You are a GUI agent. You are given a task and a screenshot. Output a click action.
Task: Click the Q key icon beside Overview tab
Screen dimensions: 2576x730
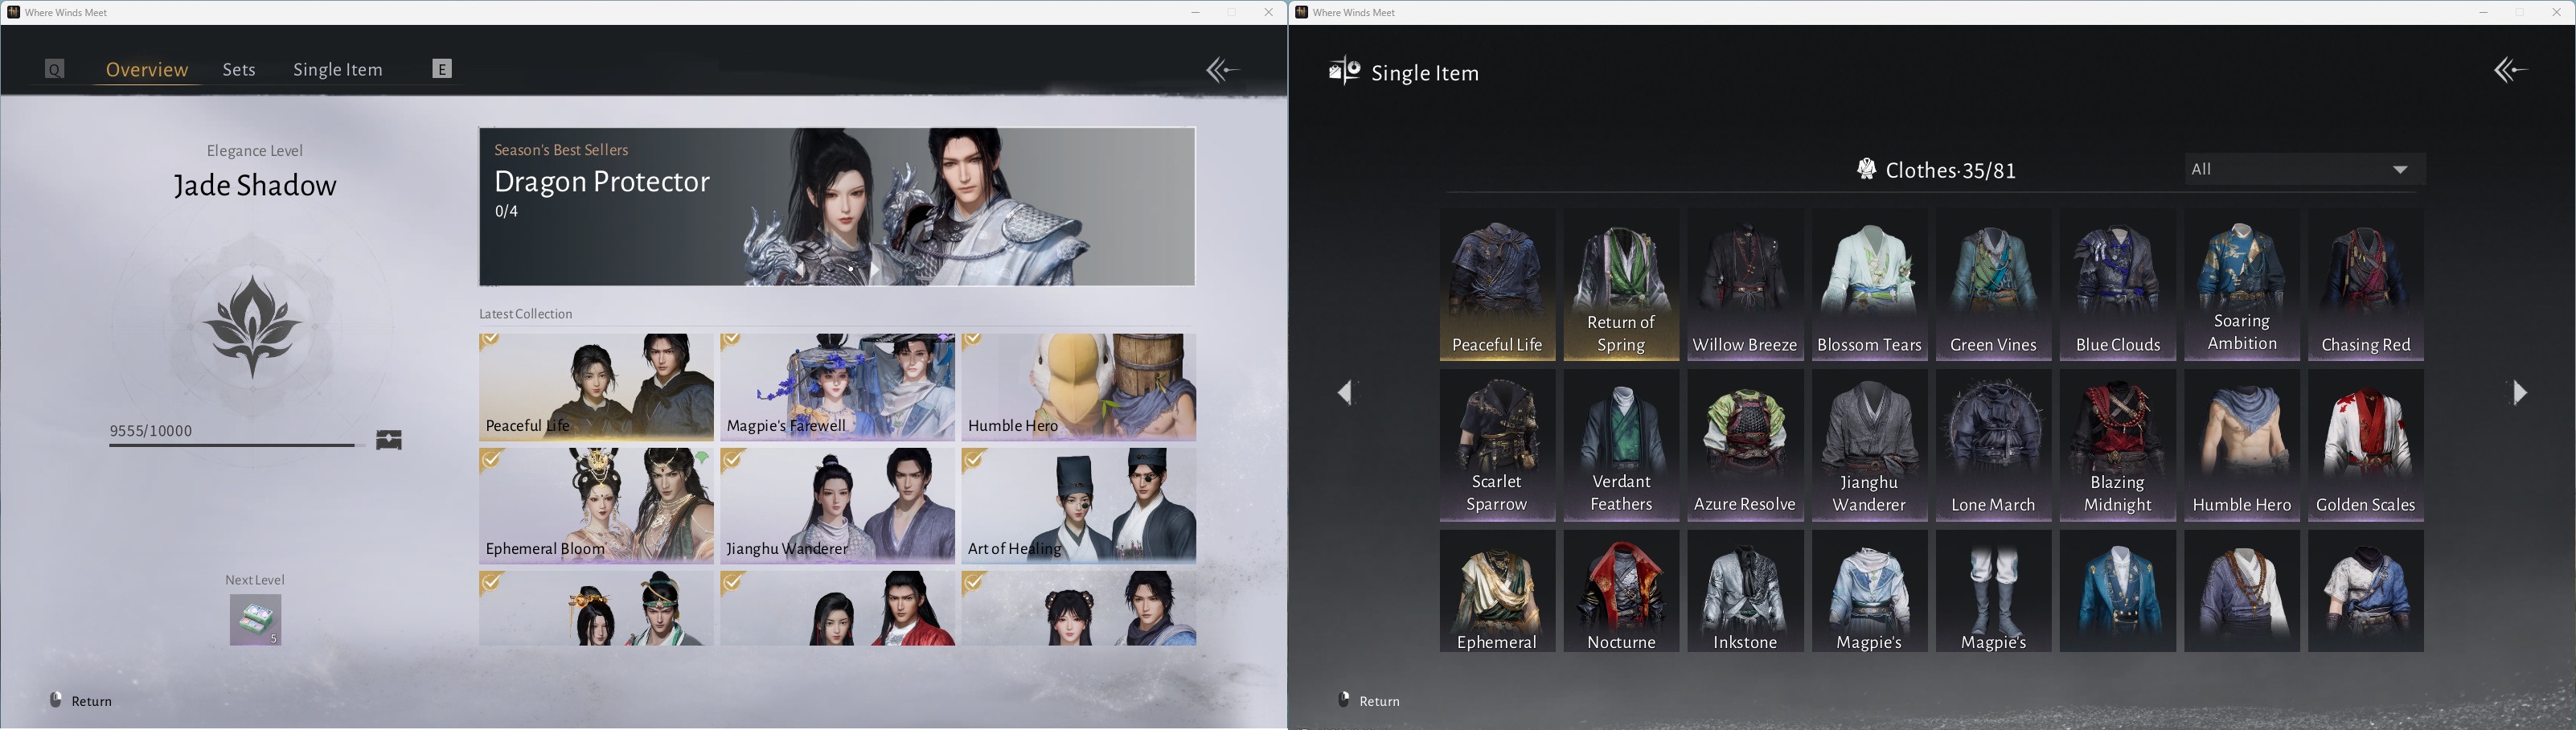[x=55, y=69]
